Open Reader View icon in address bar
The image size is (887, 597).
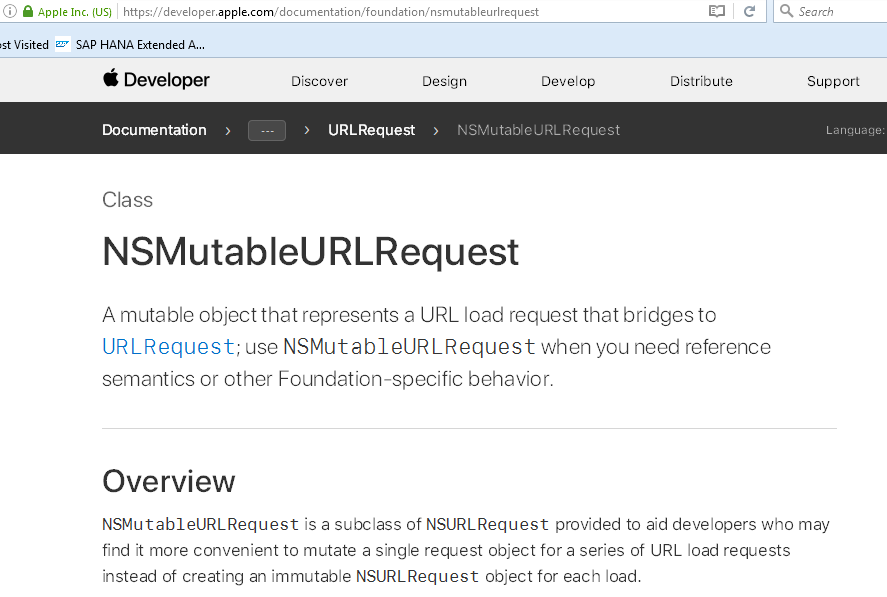[x=716, y=12]
